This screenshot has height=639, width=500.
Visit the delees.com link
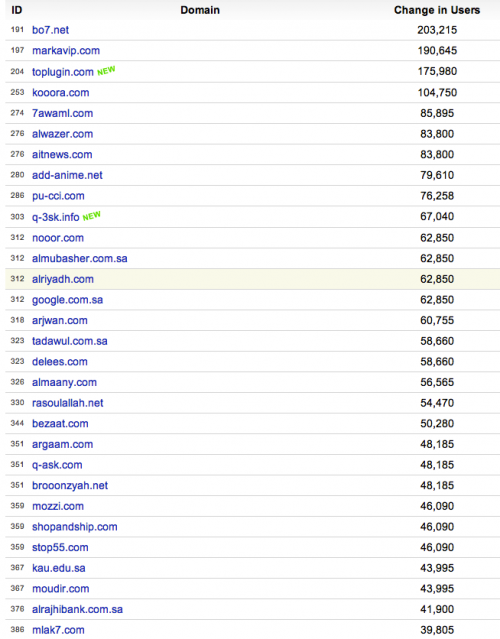click(x=60, y=362)
